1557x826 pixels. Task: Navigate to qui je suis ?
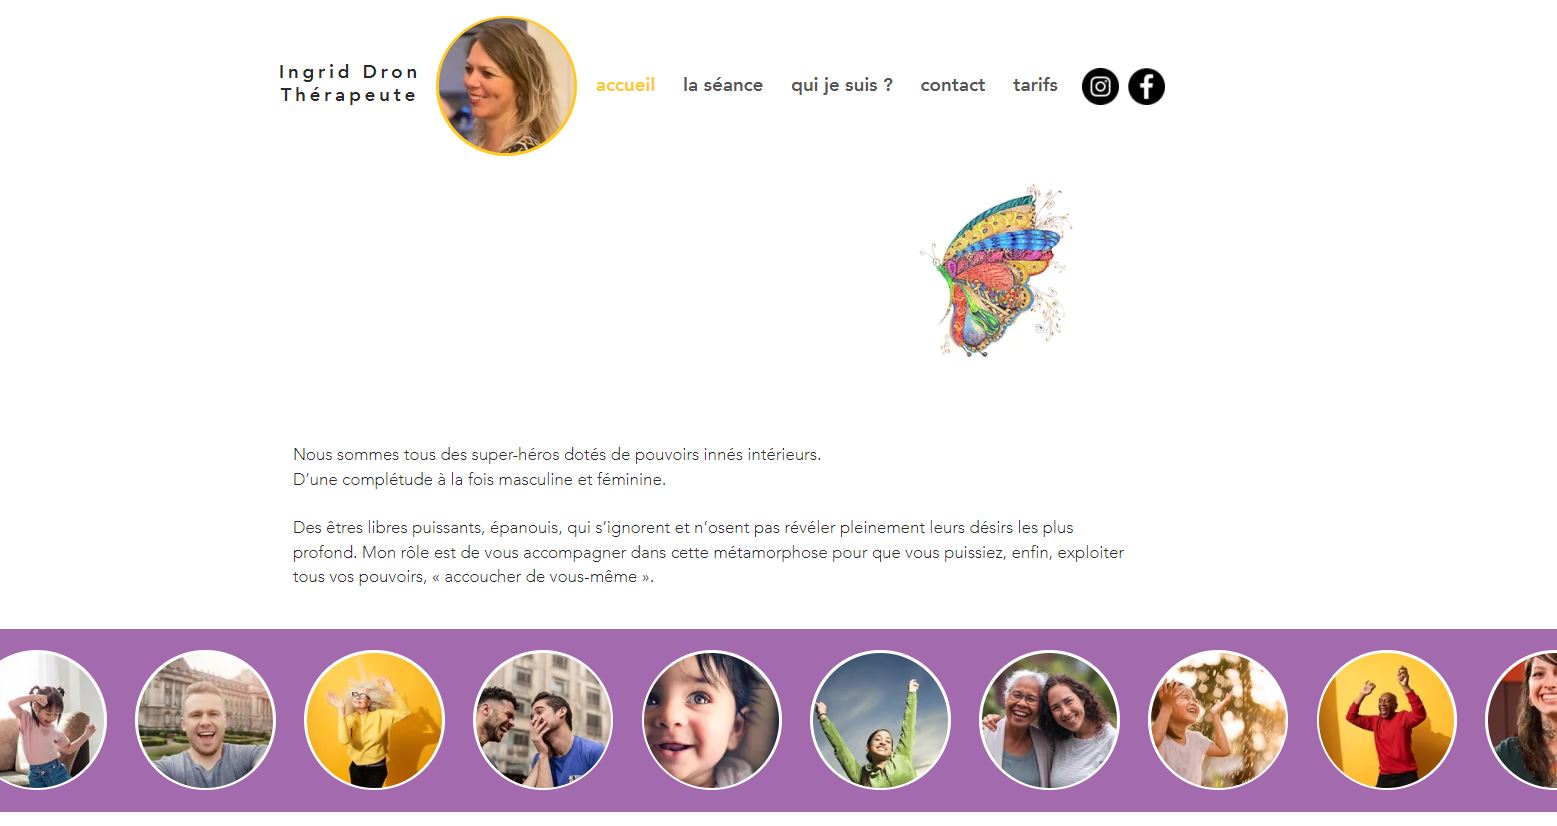click(842, 85)
